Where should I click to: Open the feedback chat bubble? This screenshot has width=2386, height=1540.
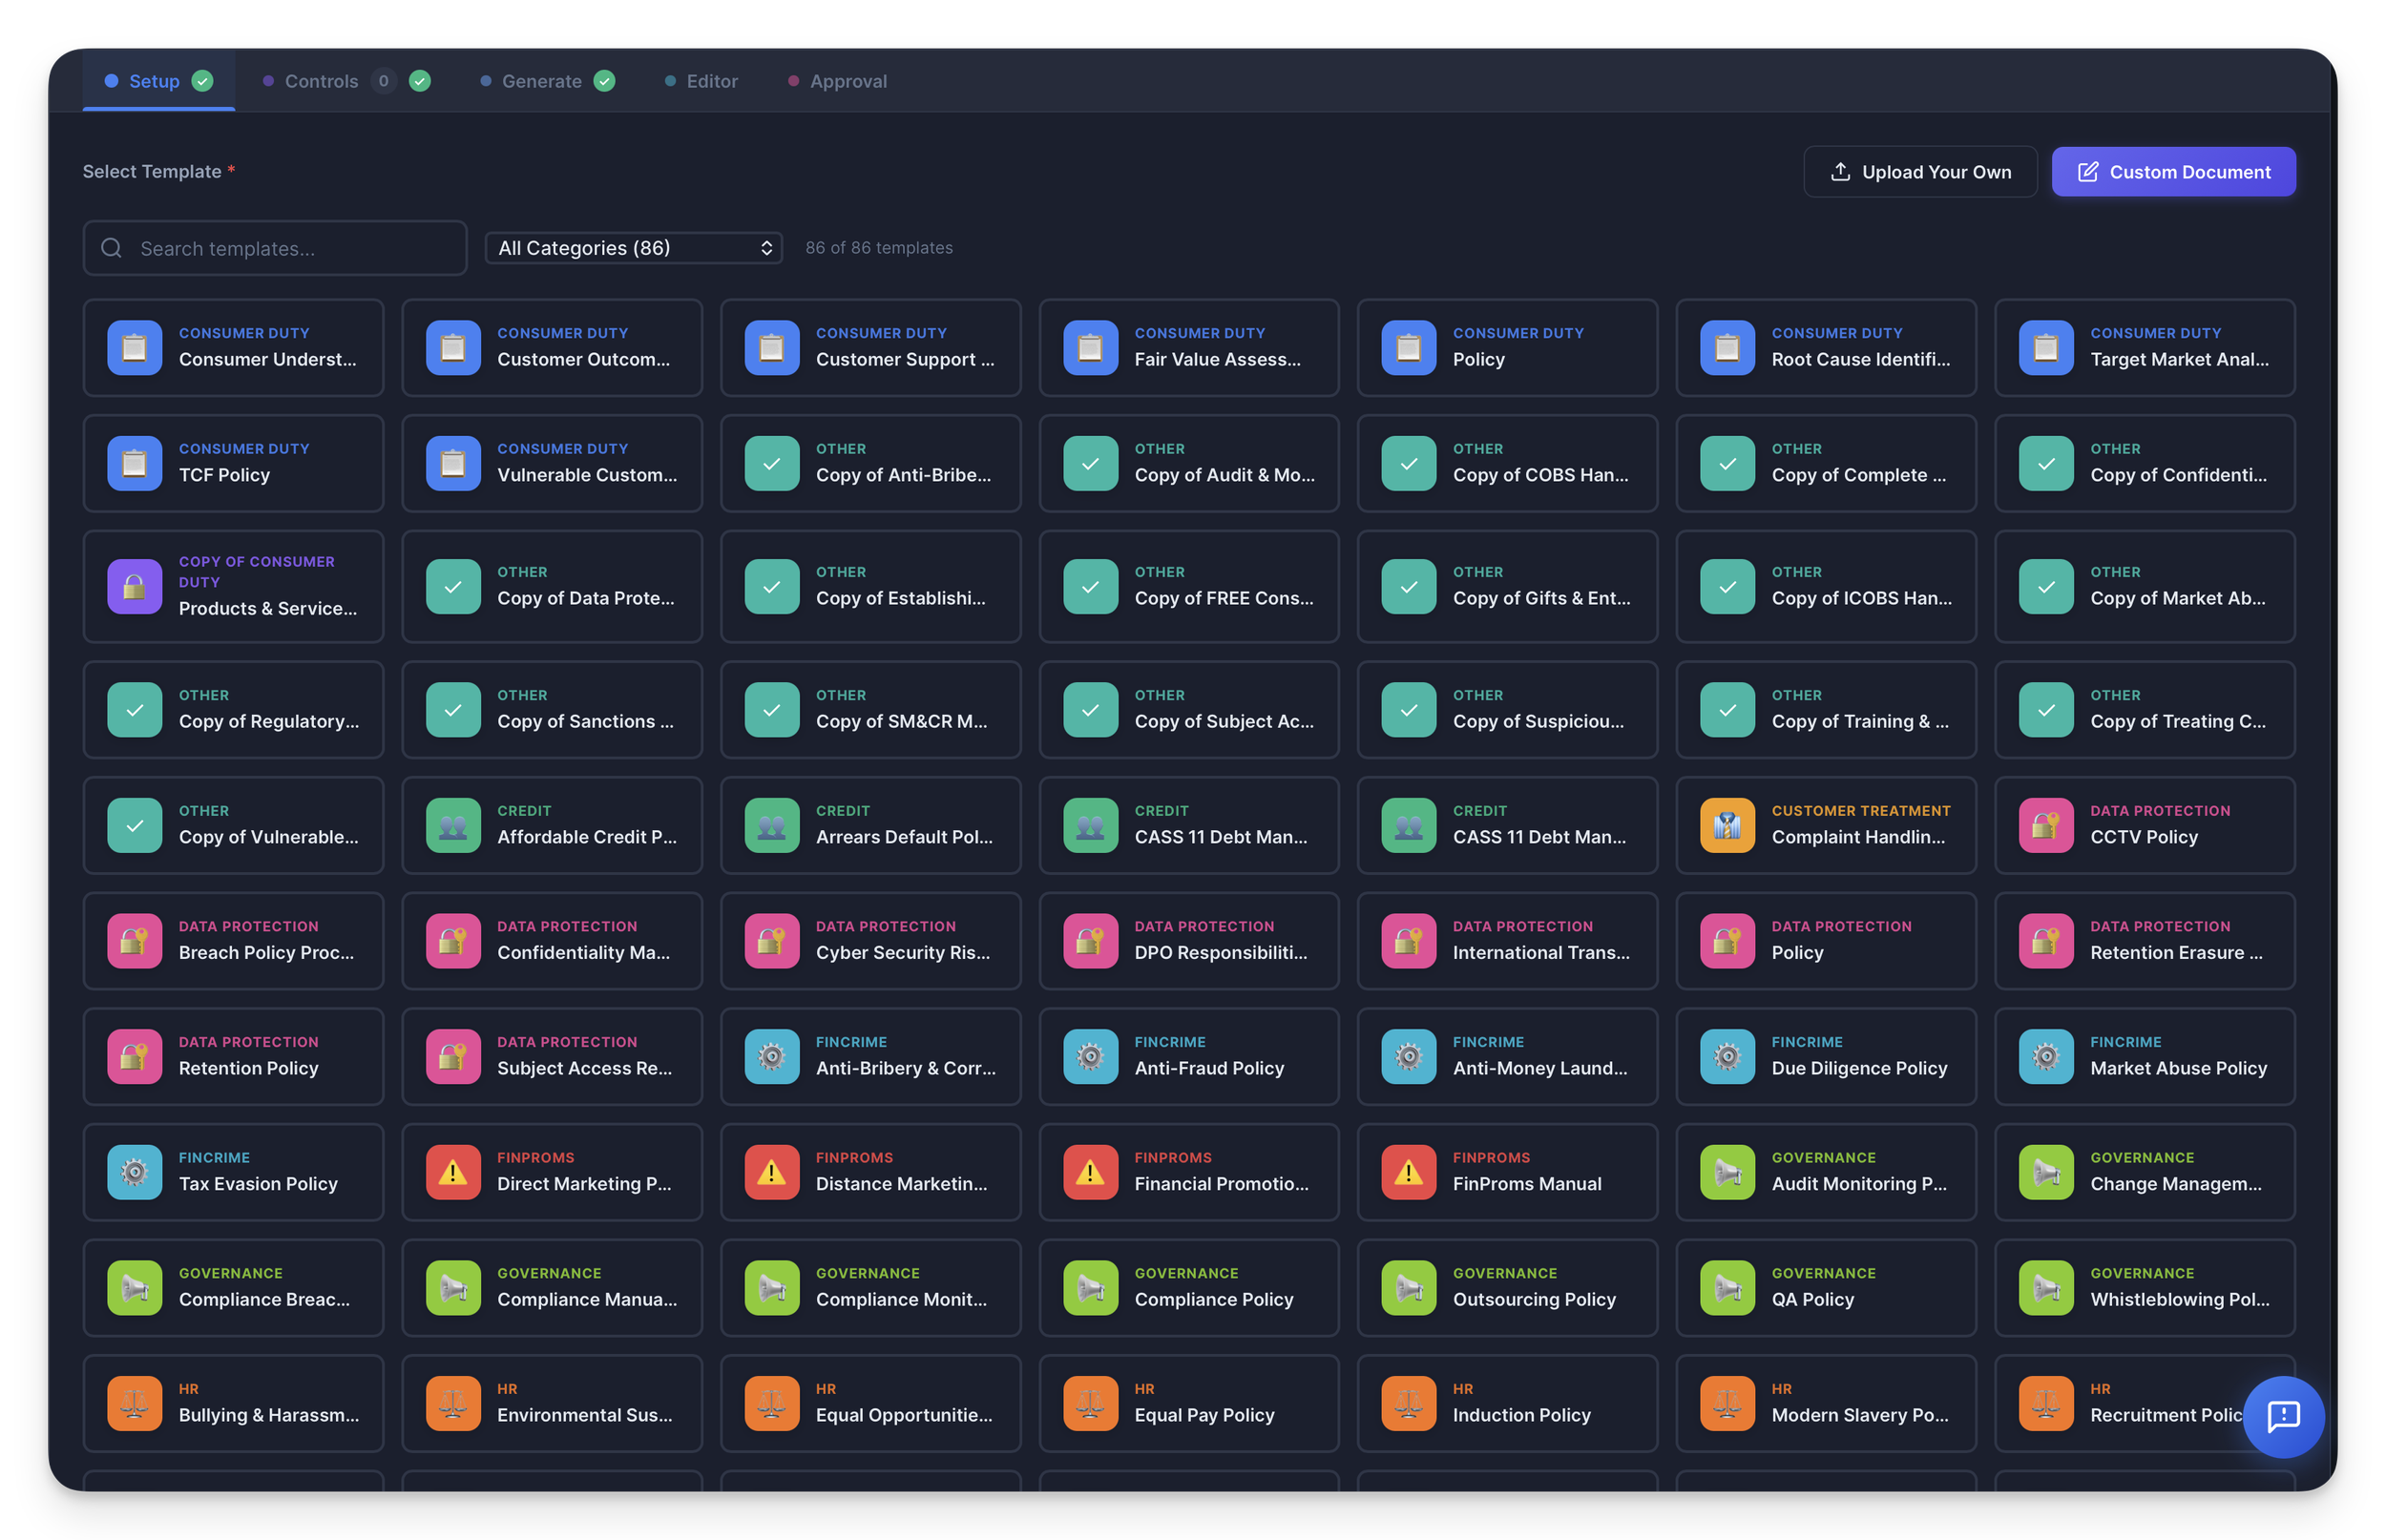pos(2283,1416)
